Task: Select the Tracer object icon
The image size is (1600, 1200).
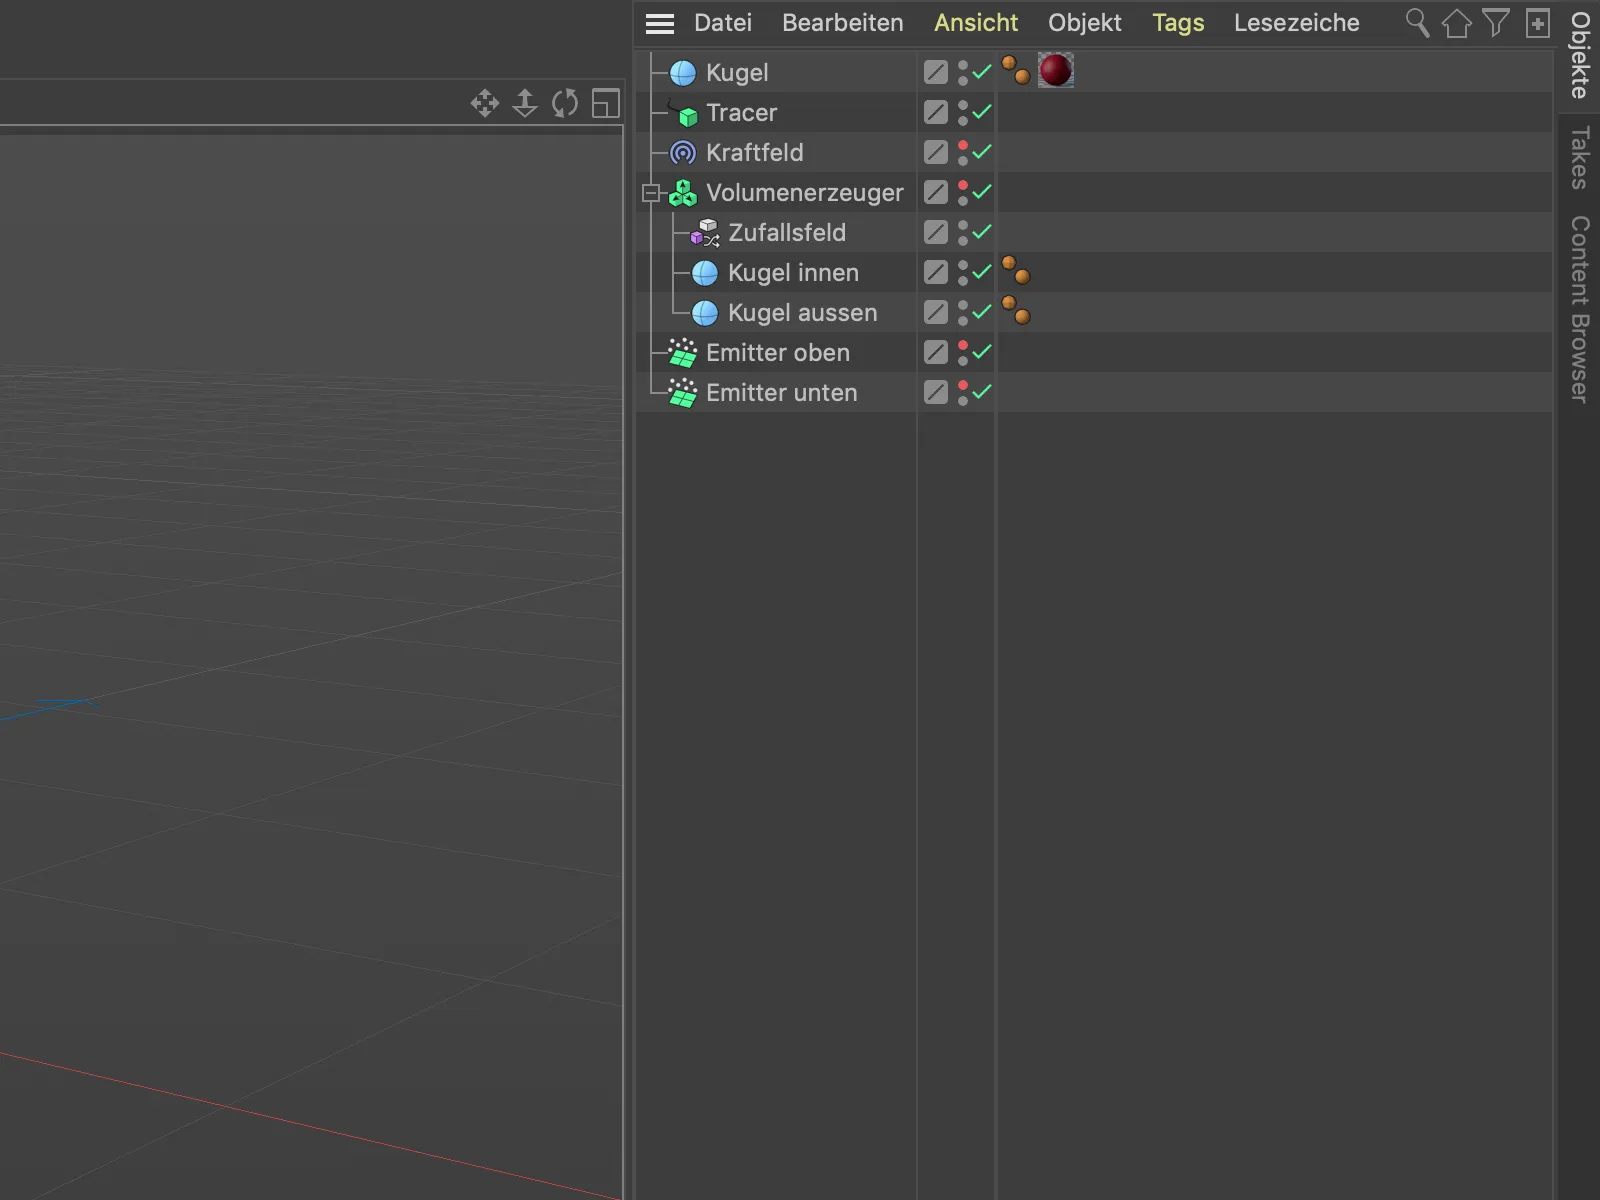Action: (x=685, y=114)
